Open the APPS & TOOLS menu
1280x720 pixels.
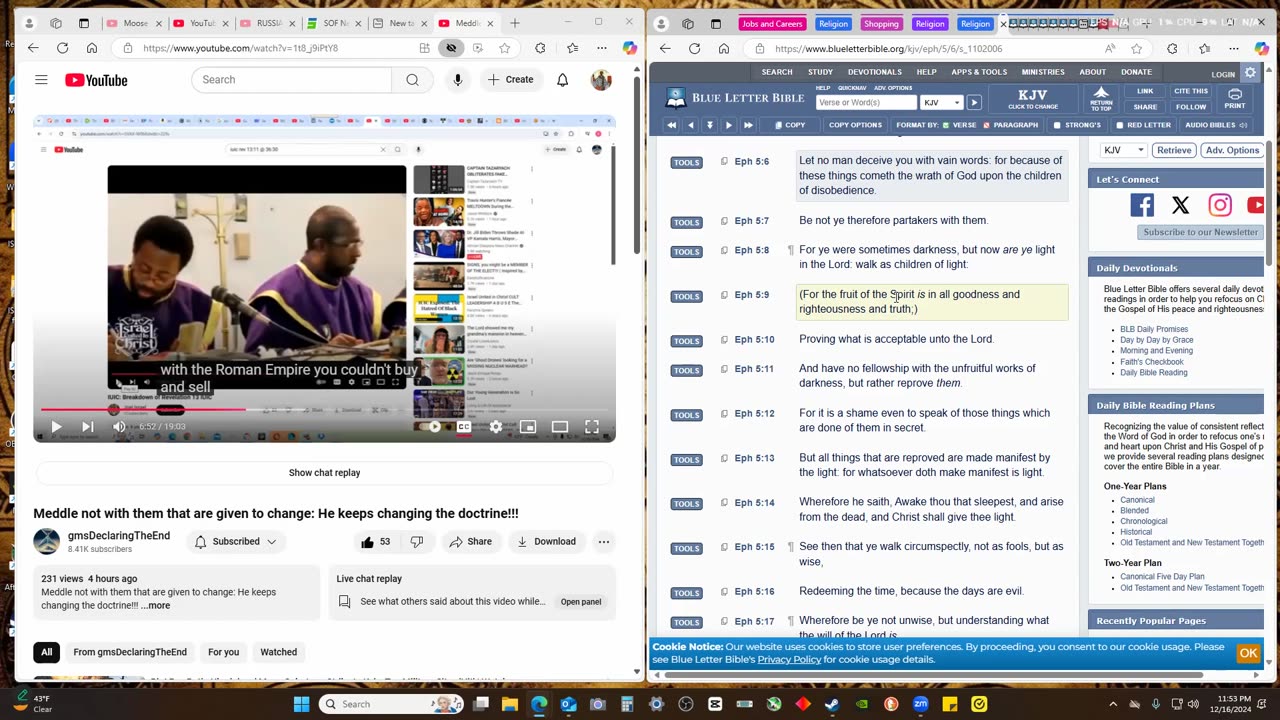[x=979, y=72]
